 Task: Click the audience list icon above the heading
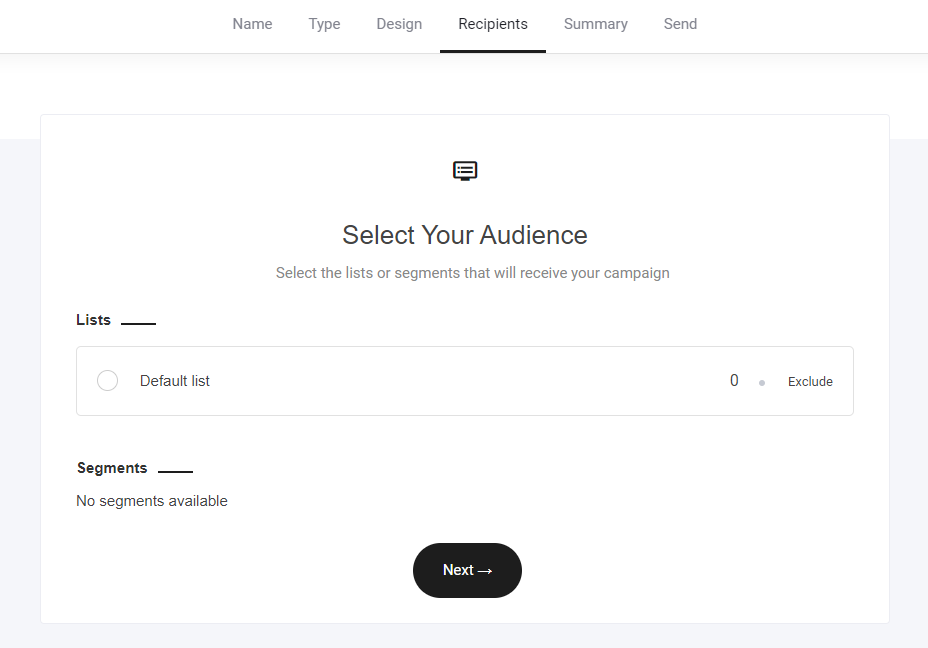465,171
